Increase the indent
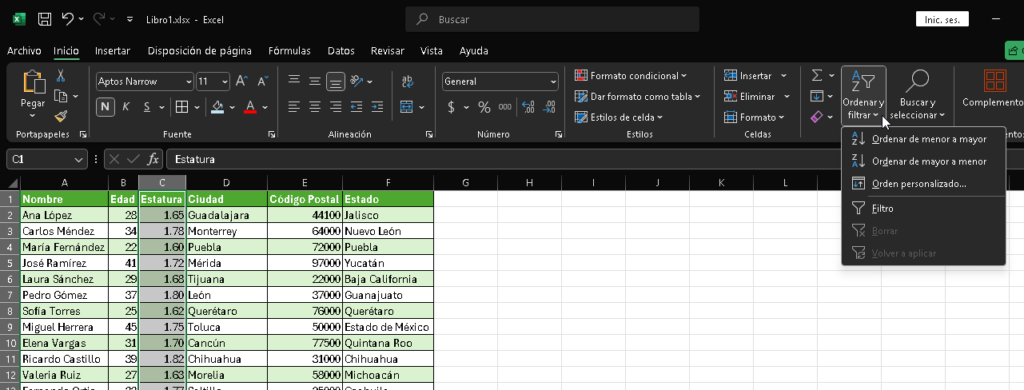This screenshot has height=390, width=1024. tap(377, 106)
